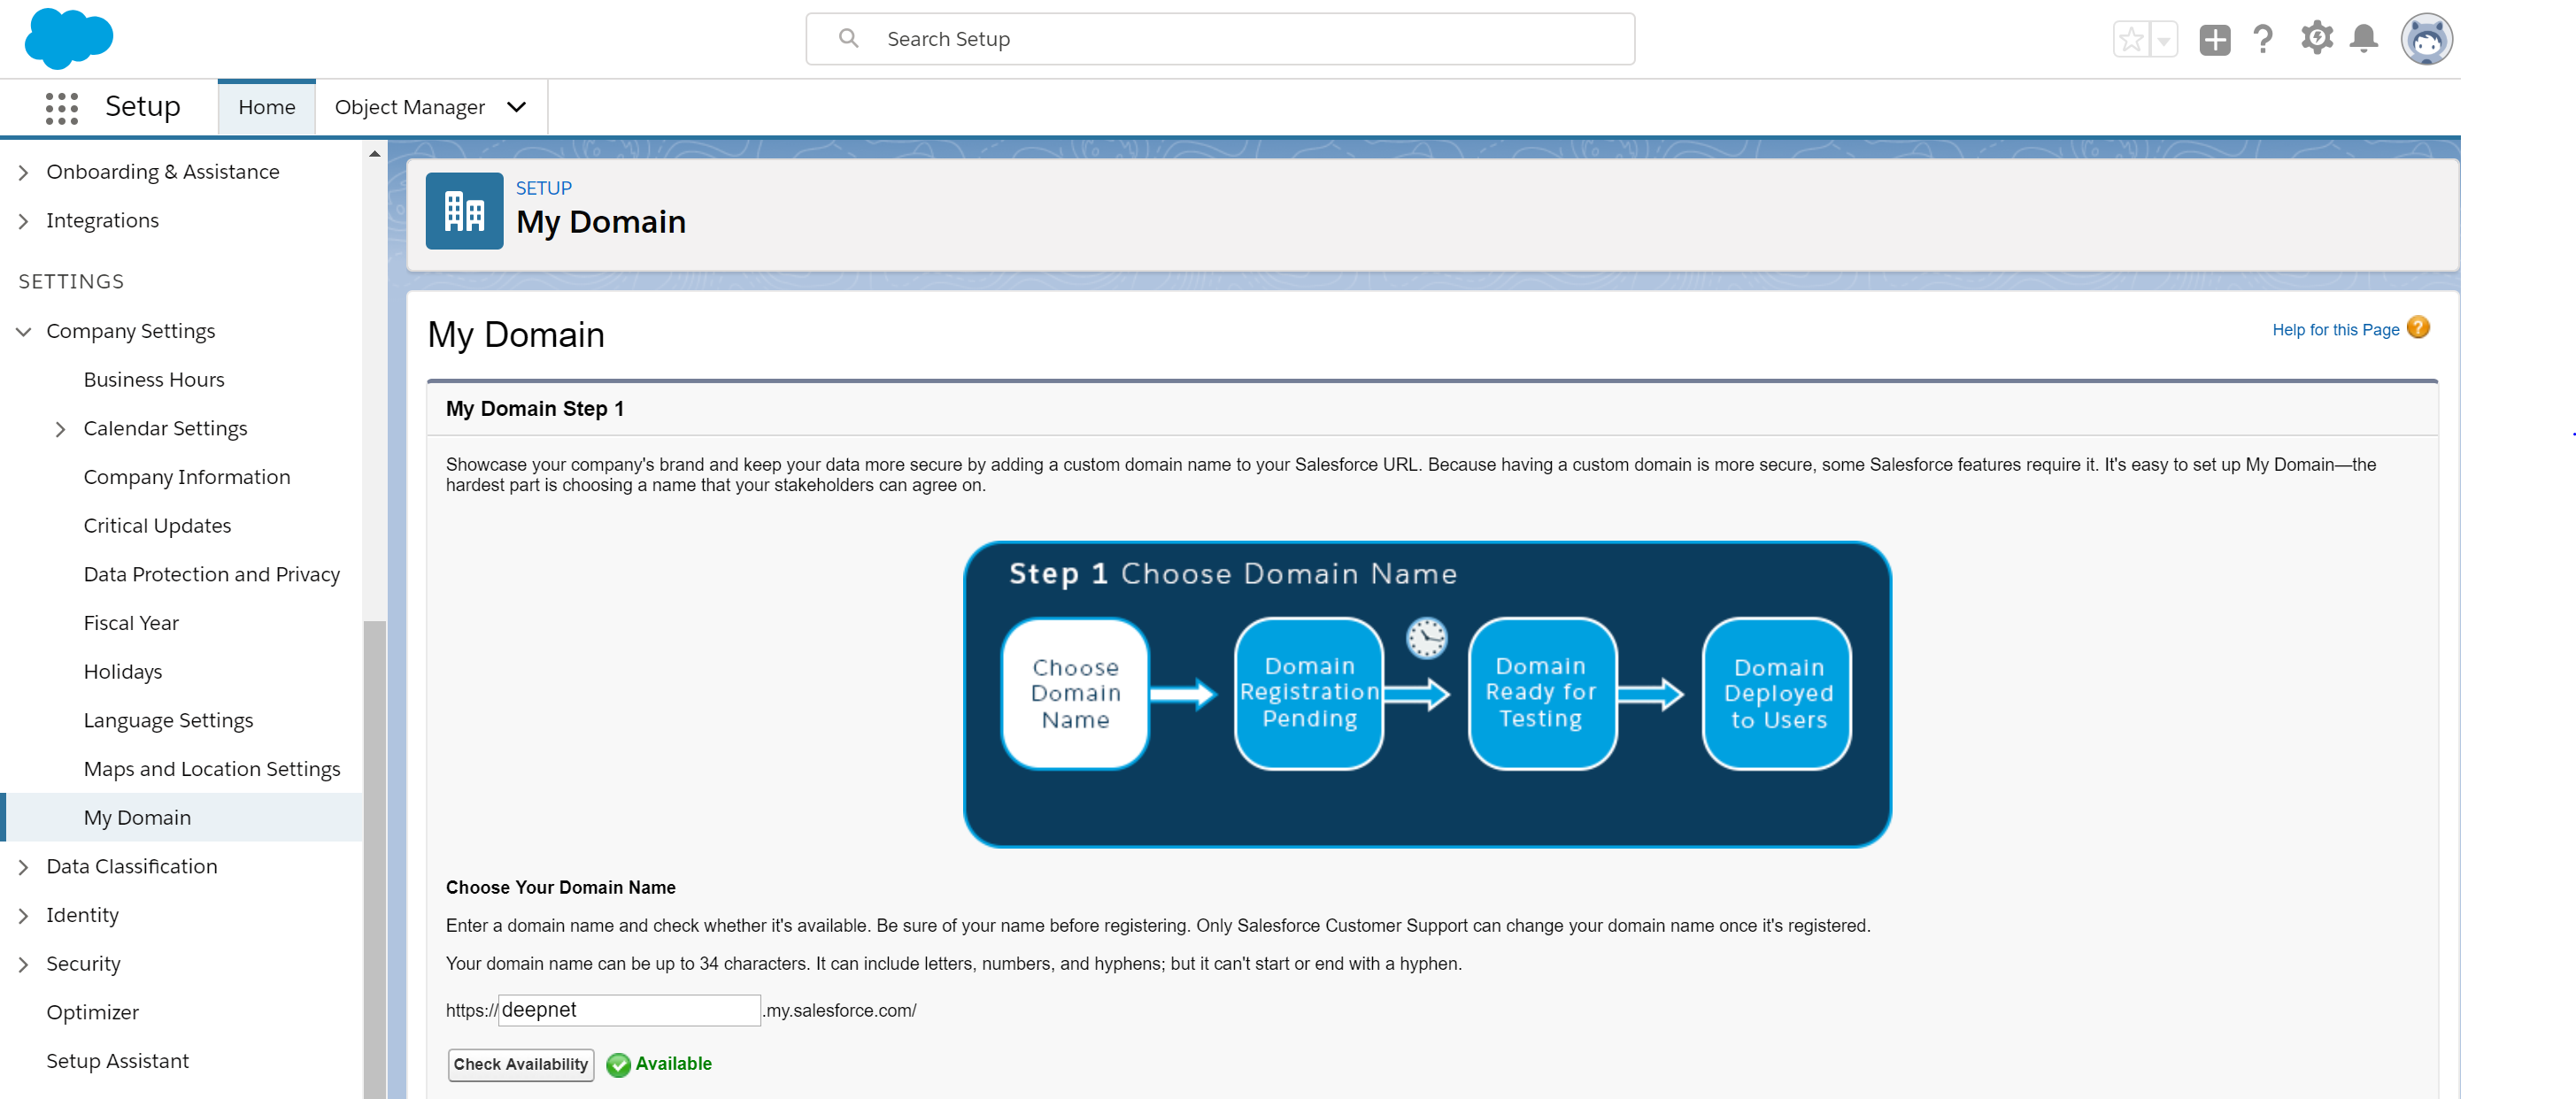The image size is (2576, 1099).
Task: Focus the Search Setup box
Action: tap(1220, 39)
